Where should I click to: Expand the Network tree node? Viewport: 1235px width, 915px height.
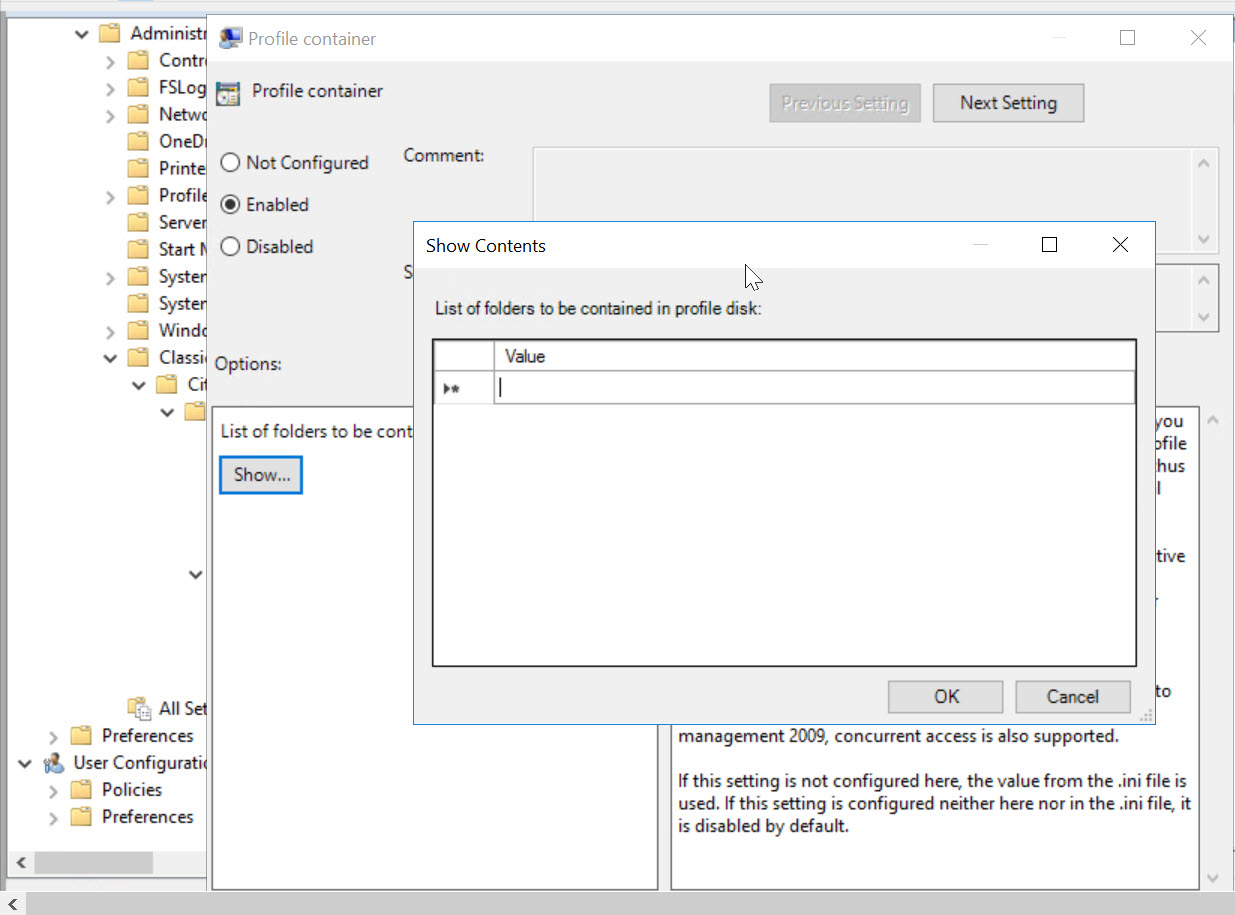point(110,116)
